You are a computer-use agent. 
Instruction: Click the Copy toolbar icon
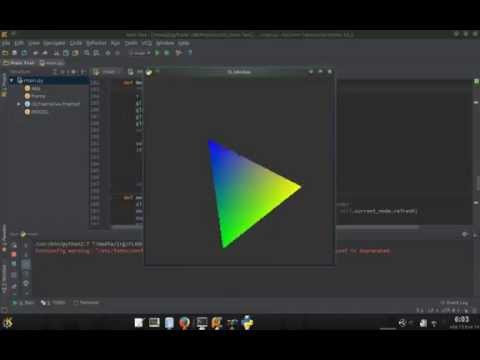(x=66, y=53)
